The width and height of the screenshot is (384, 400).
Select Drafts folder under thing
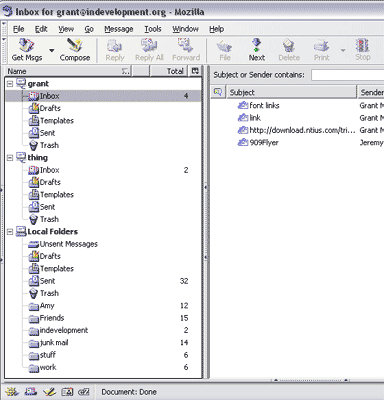point(103,182)
